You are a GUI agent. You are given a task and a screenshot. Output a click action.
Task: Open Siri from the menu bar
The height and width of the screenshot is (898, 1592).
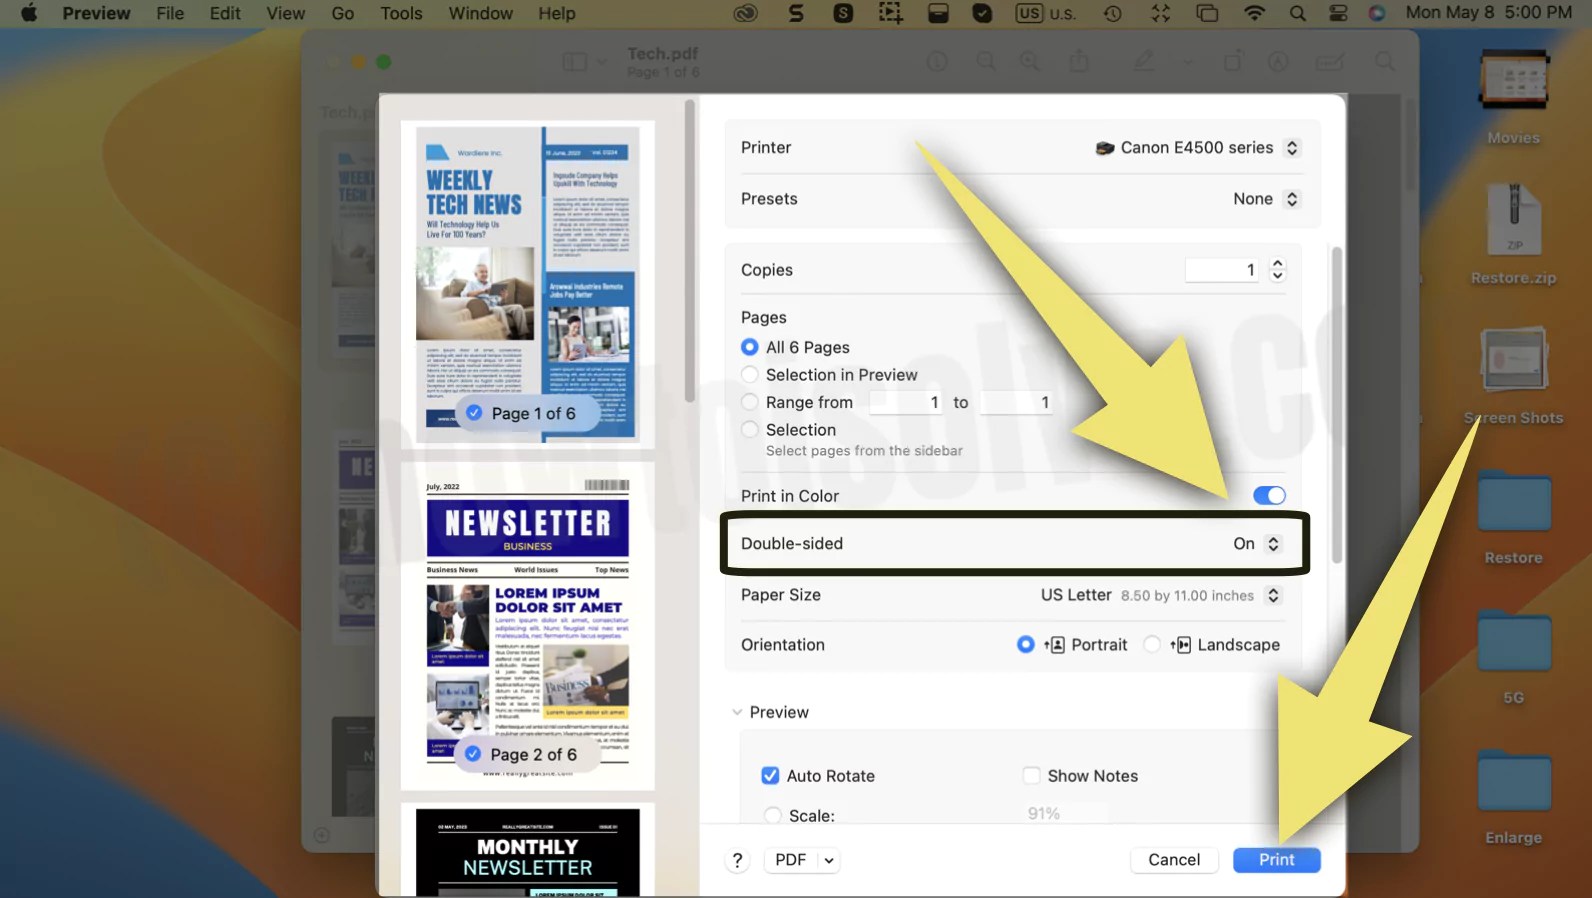tap(1377, 13)
